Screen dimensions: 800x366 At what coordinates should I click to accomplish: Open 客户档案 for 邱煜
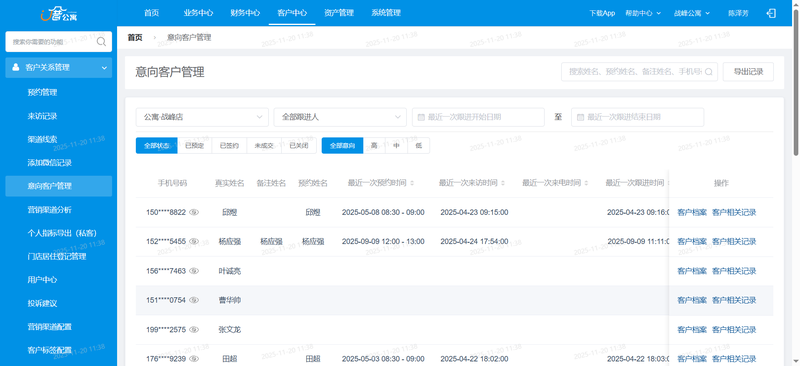692,212
